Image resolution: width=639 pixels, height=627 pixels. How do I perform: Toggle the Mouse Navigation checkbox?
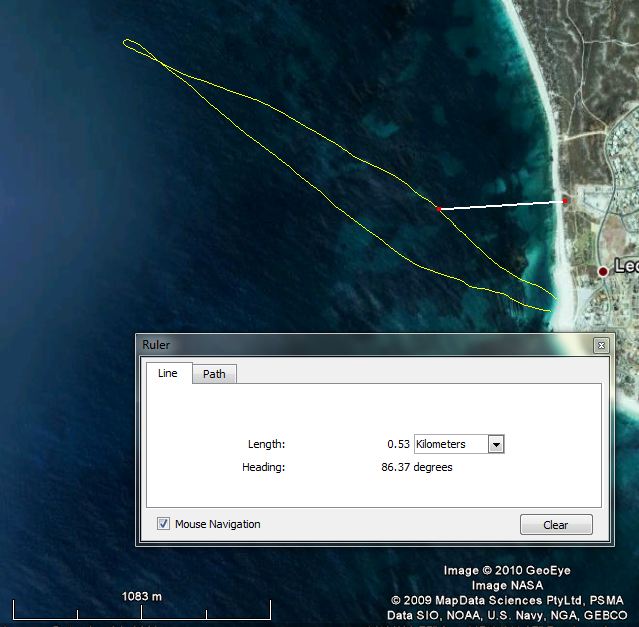(x=163, y=524)
